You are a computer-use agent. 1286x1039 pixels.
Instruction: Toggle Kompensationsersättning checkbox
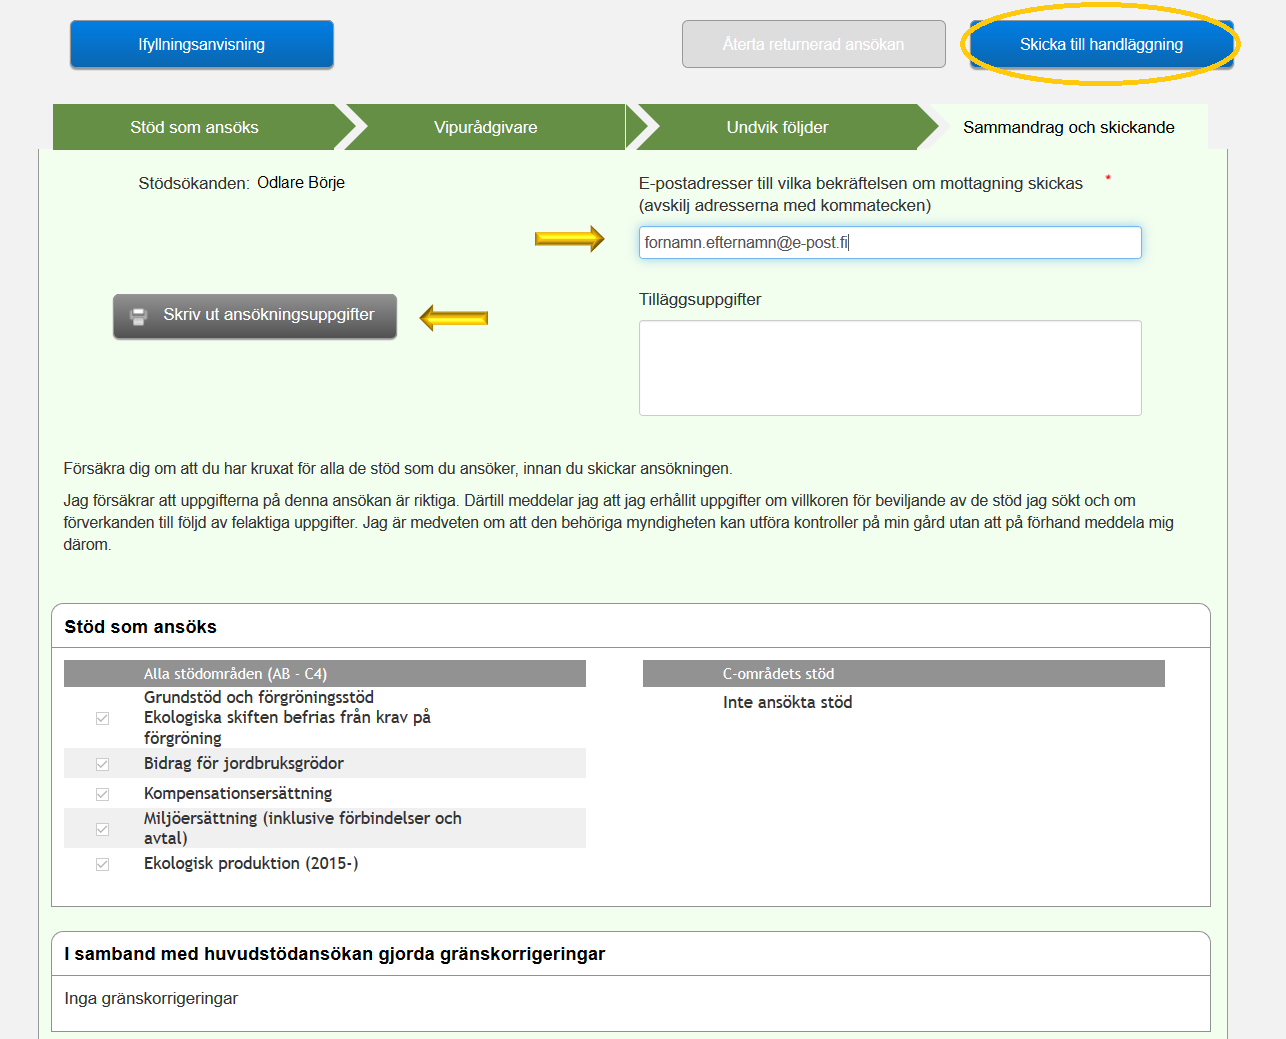102,794
